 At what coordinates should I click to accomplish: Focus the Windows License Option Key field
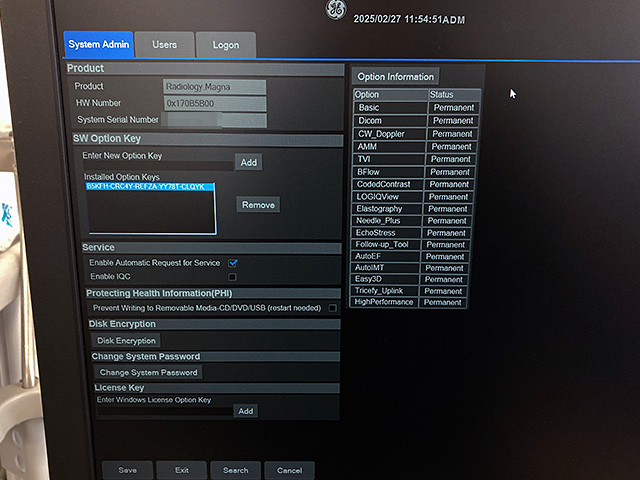pyautogui.click(x=165, y=411)
